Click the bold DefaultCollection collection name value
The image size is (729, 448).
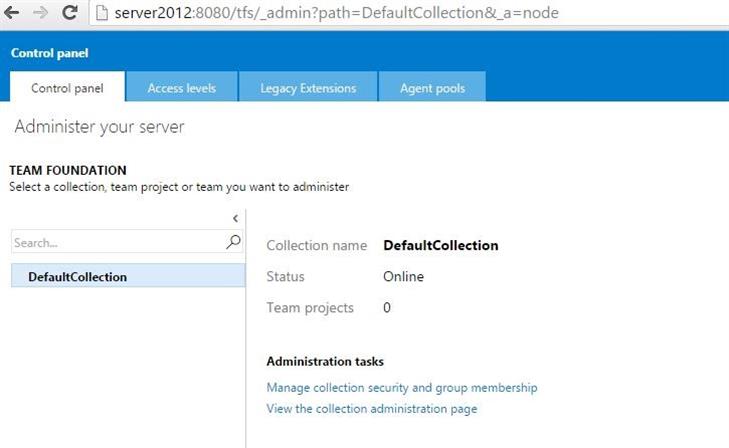[x=440, y=245]
